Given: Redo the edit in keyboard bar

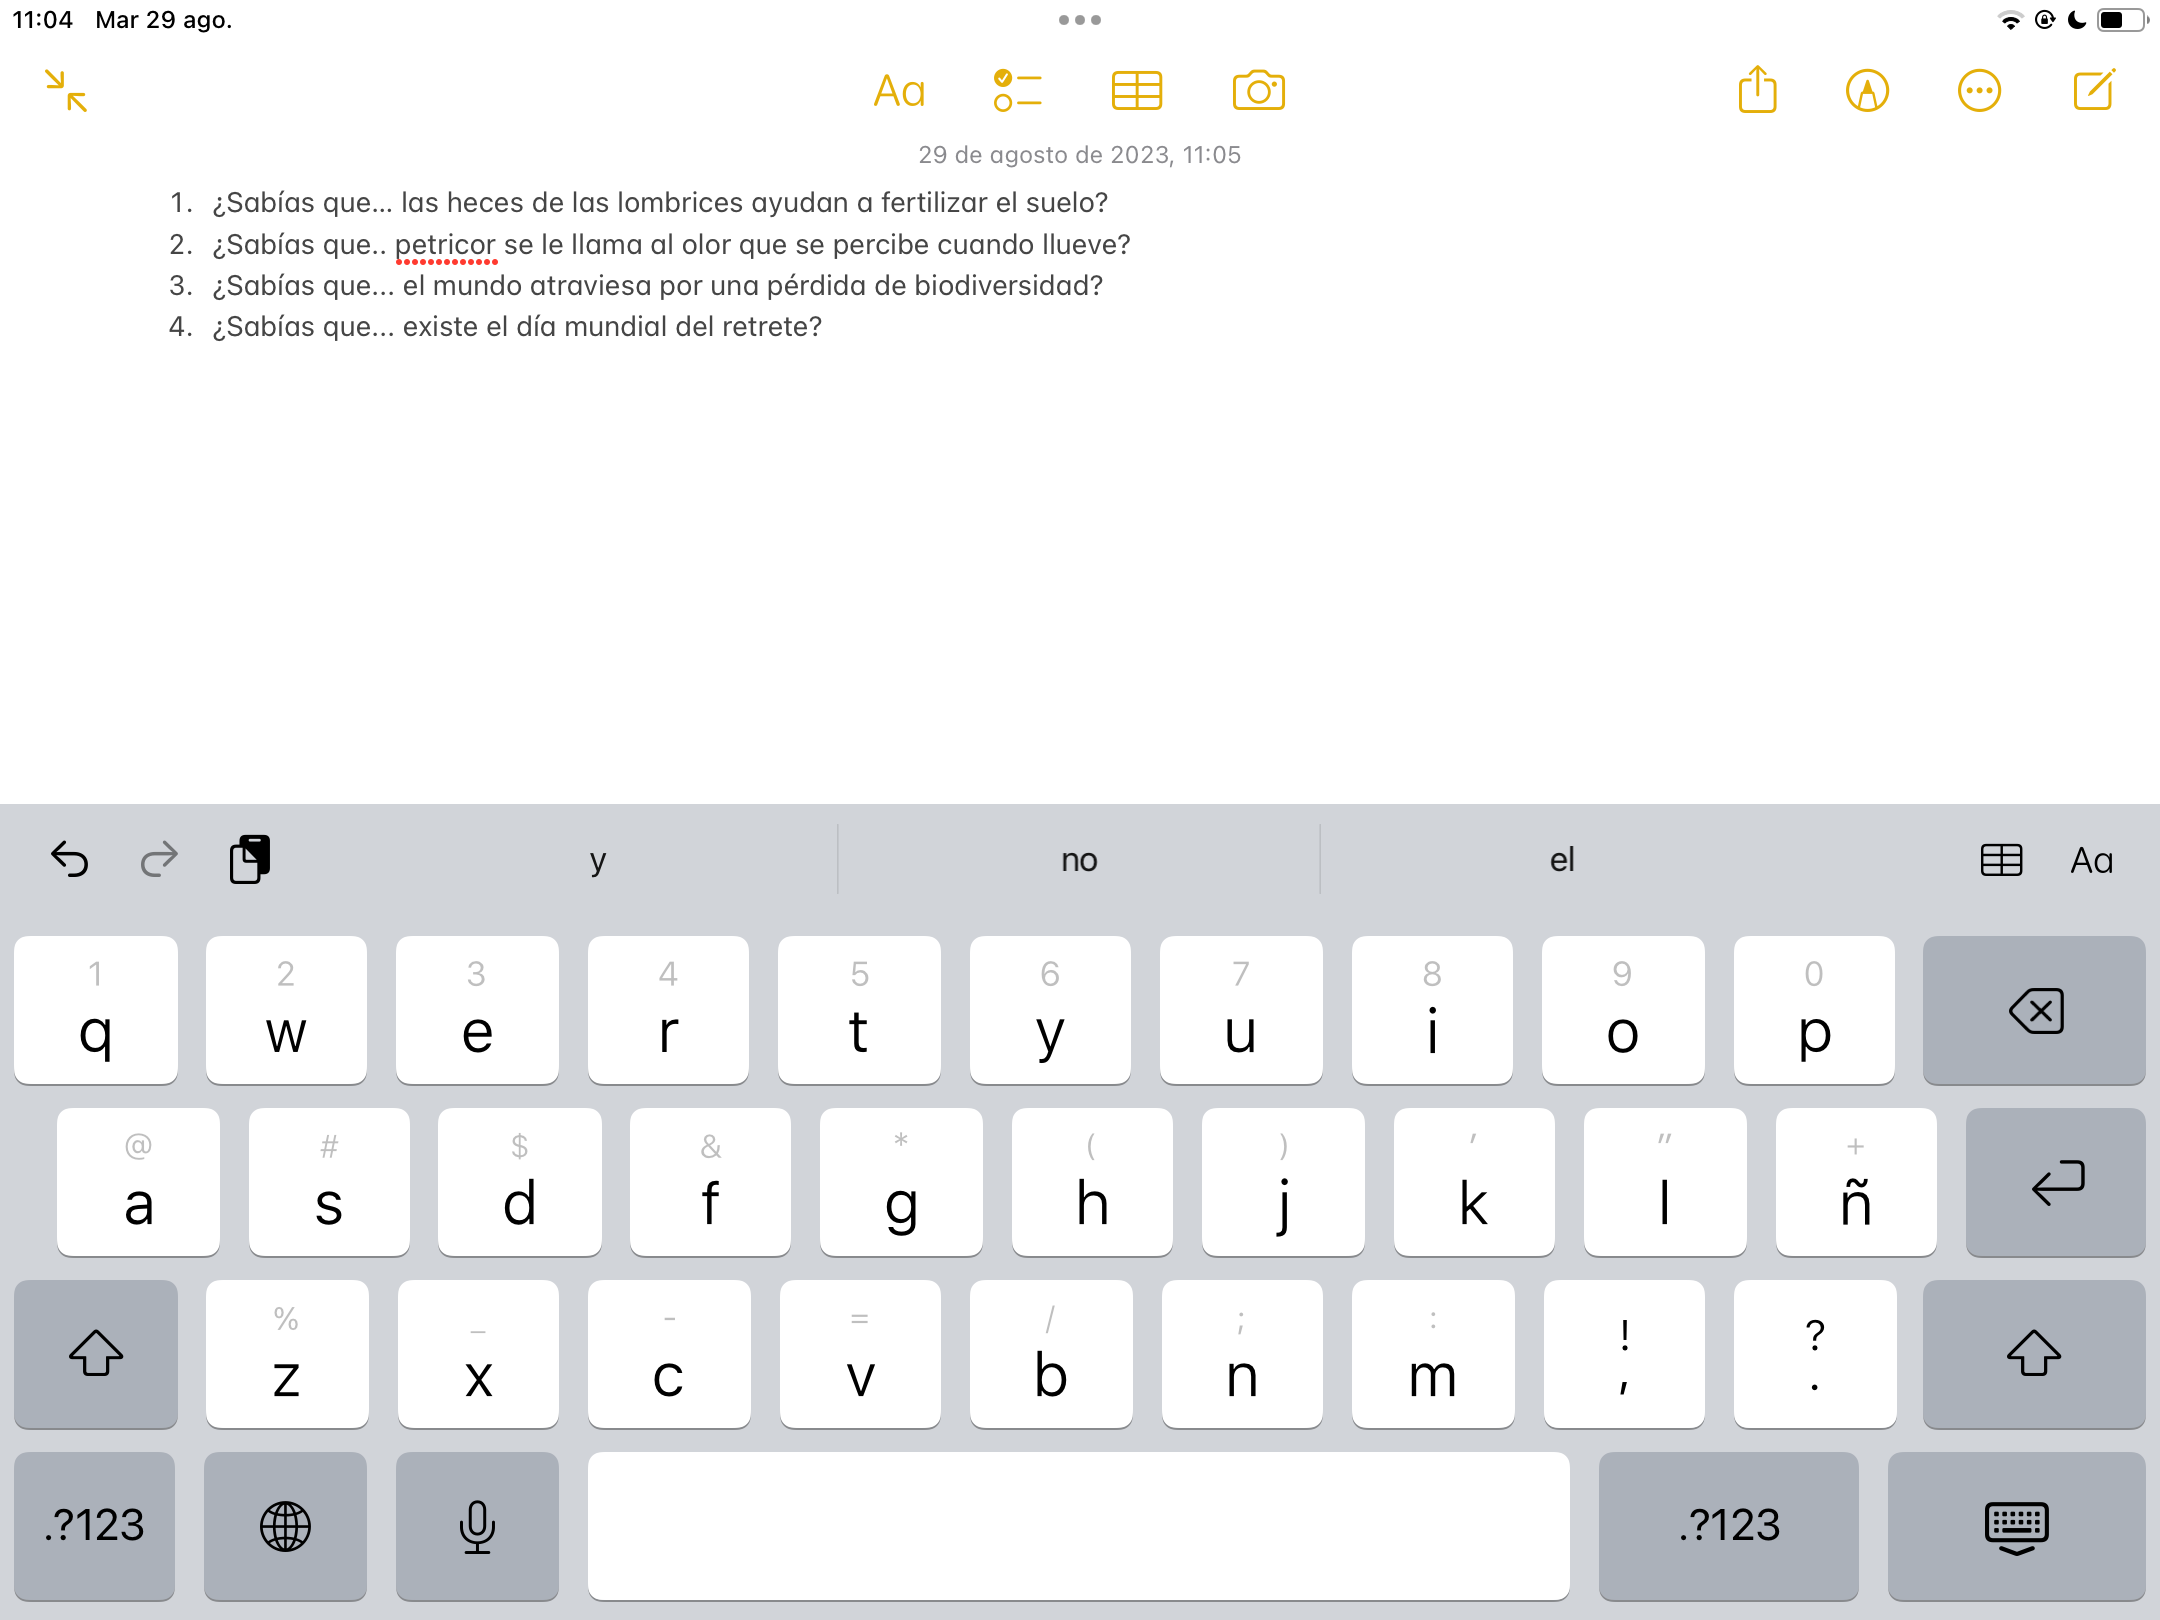Looking at the screenshot, I should coord(159,859).
